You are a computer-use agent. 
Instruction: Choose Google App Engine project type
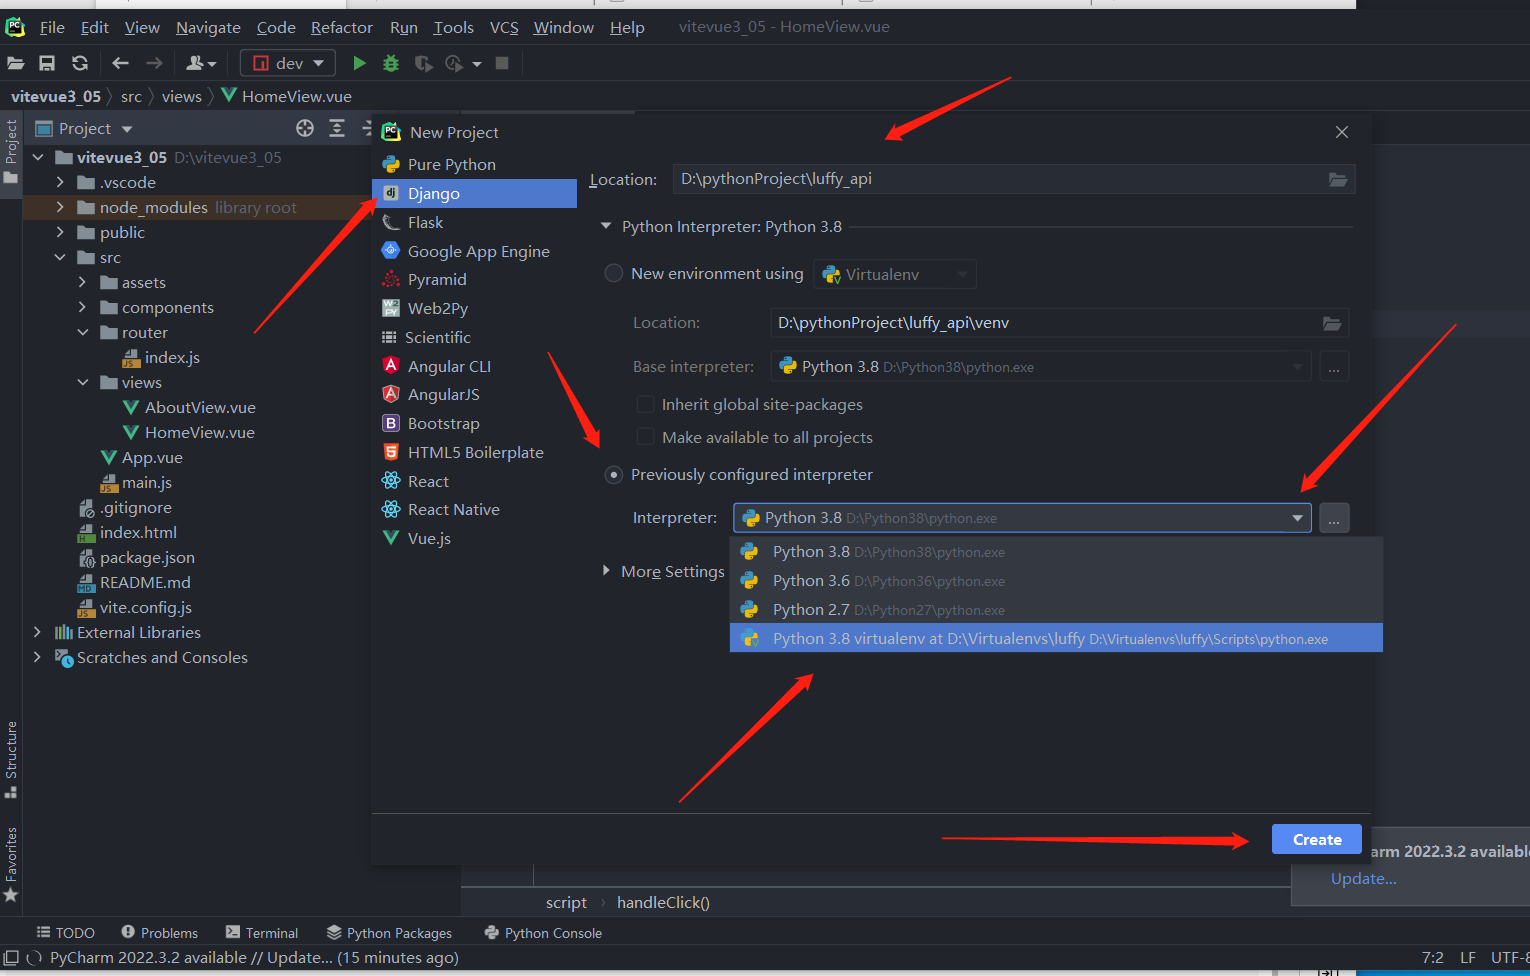[474, 251]
